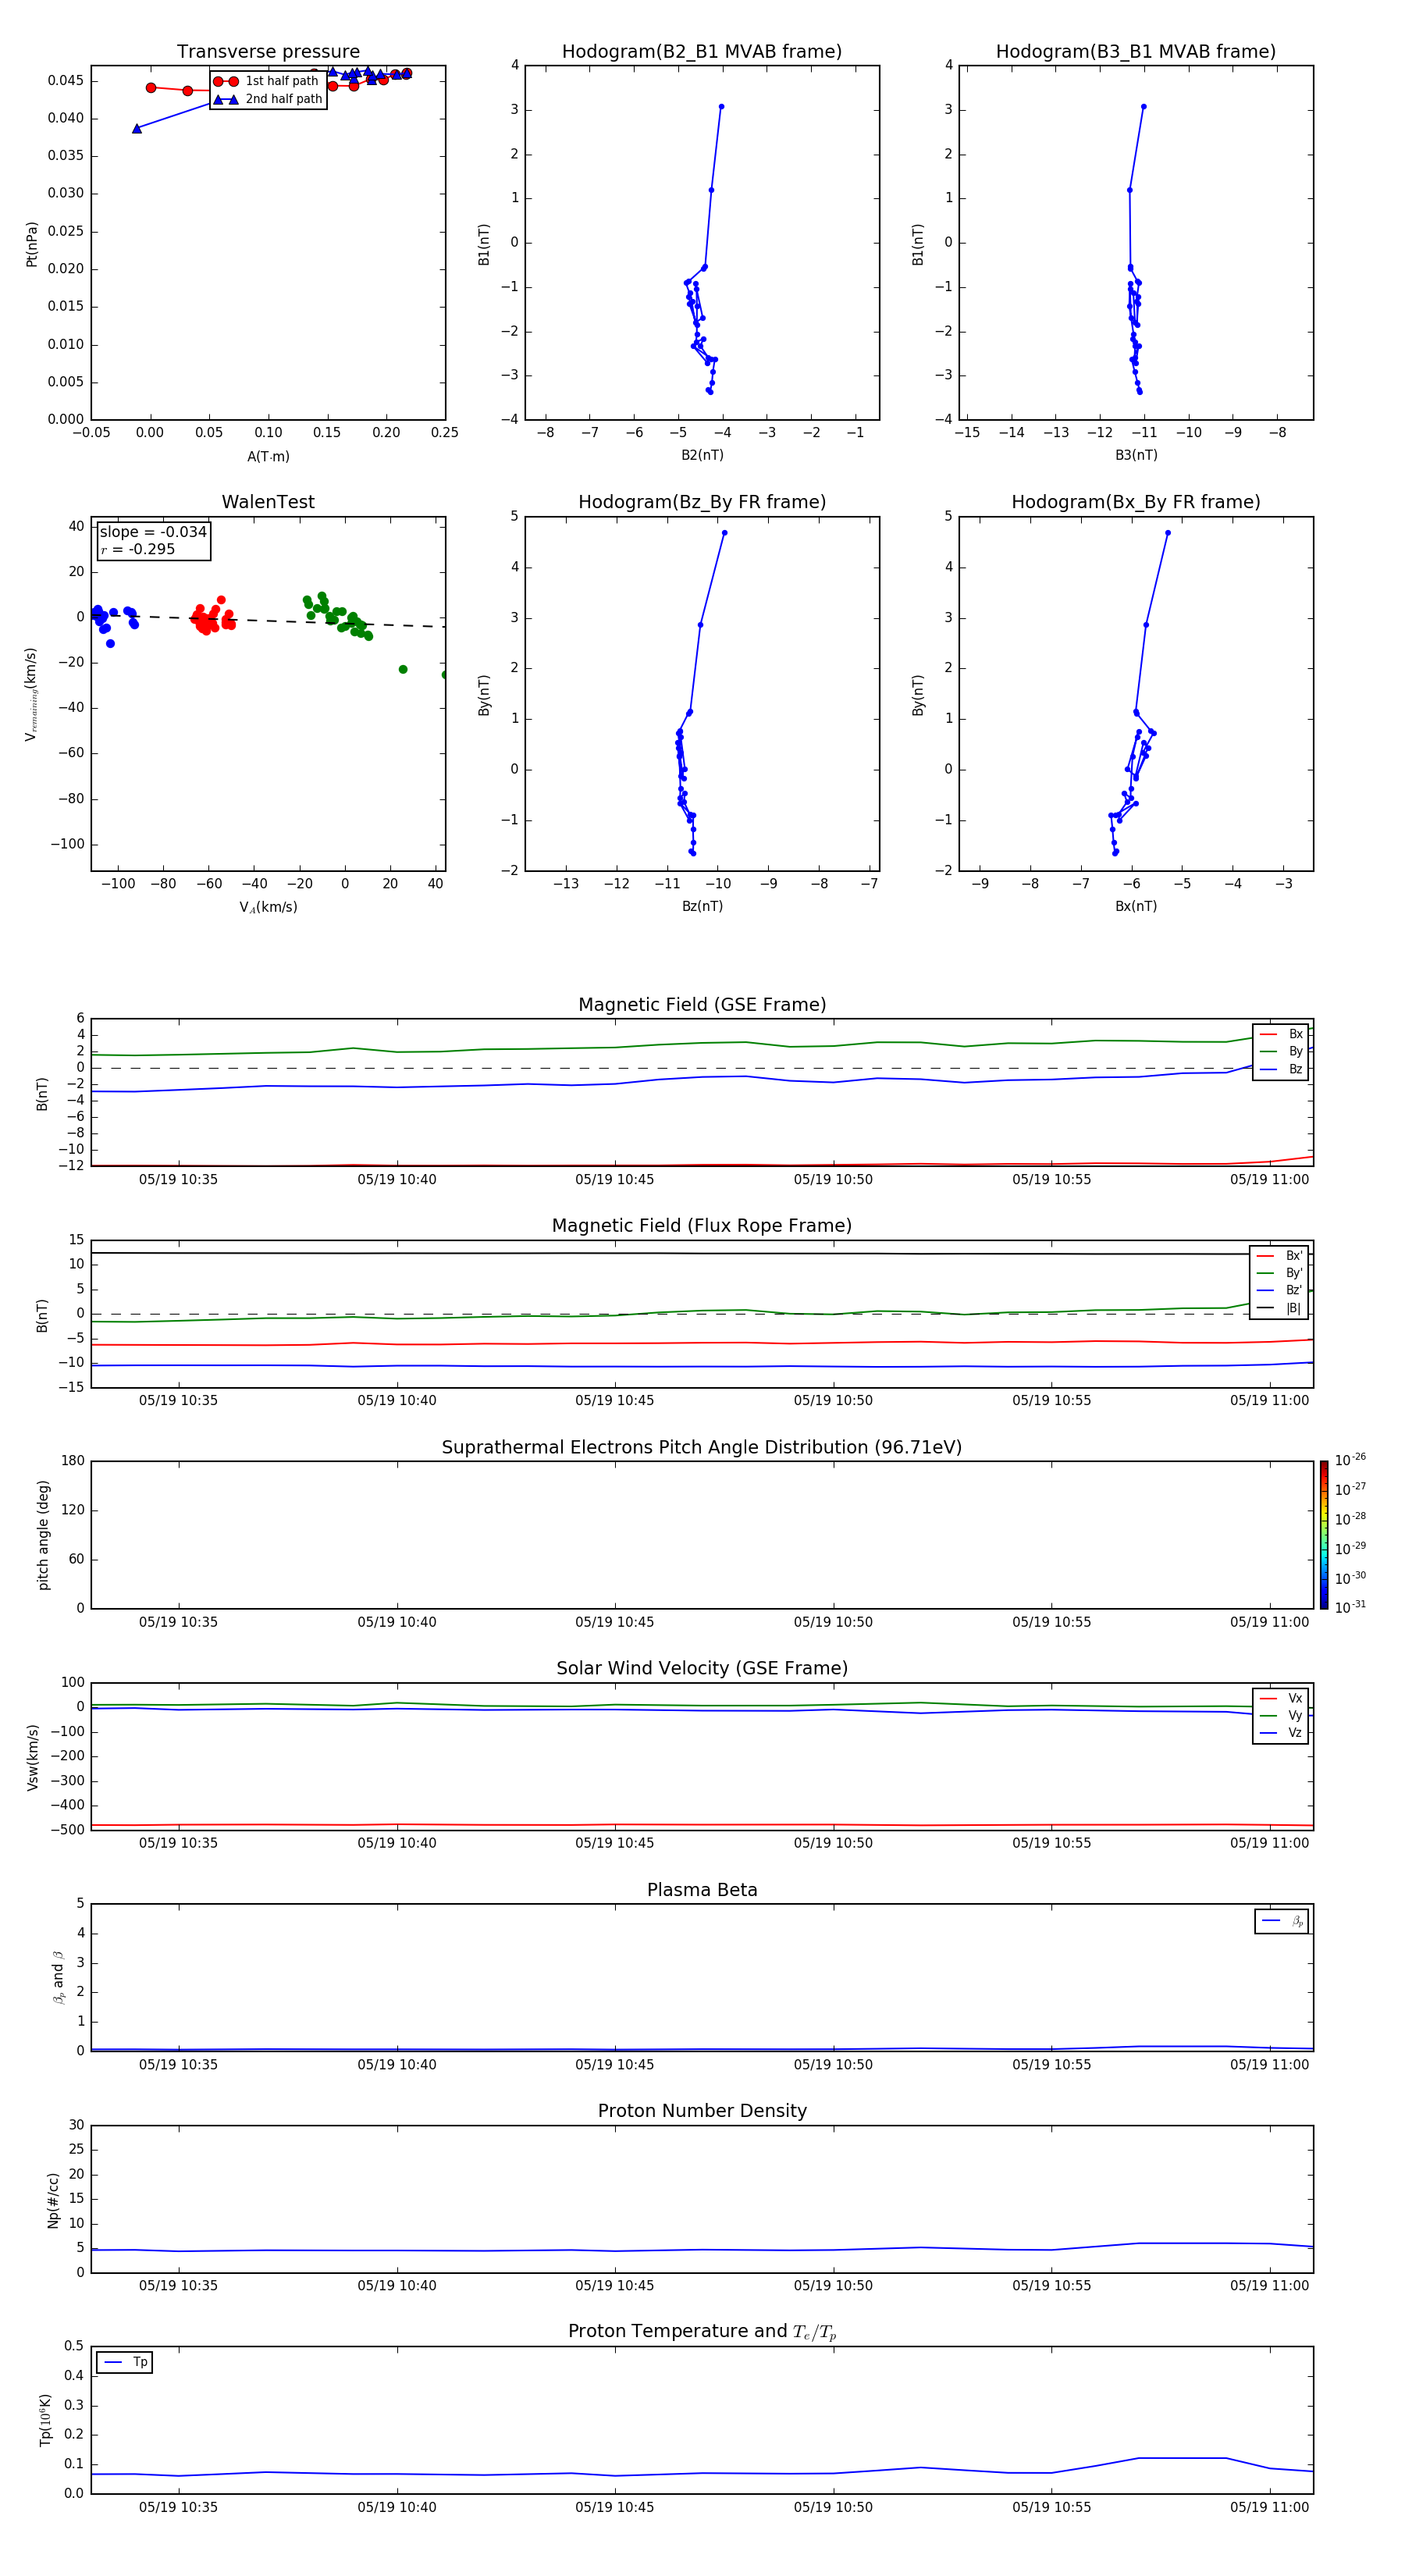Click the dashed fit line in WalenTest

[x=268, y=620]
